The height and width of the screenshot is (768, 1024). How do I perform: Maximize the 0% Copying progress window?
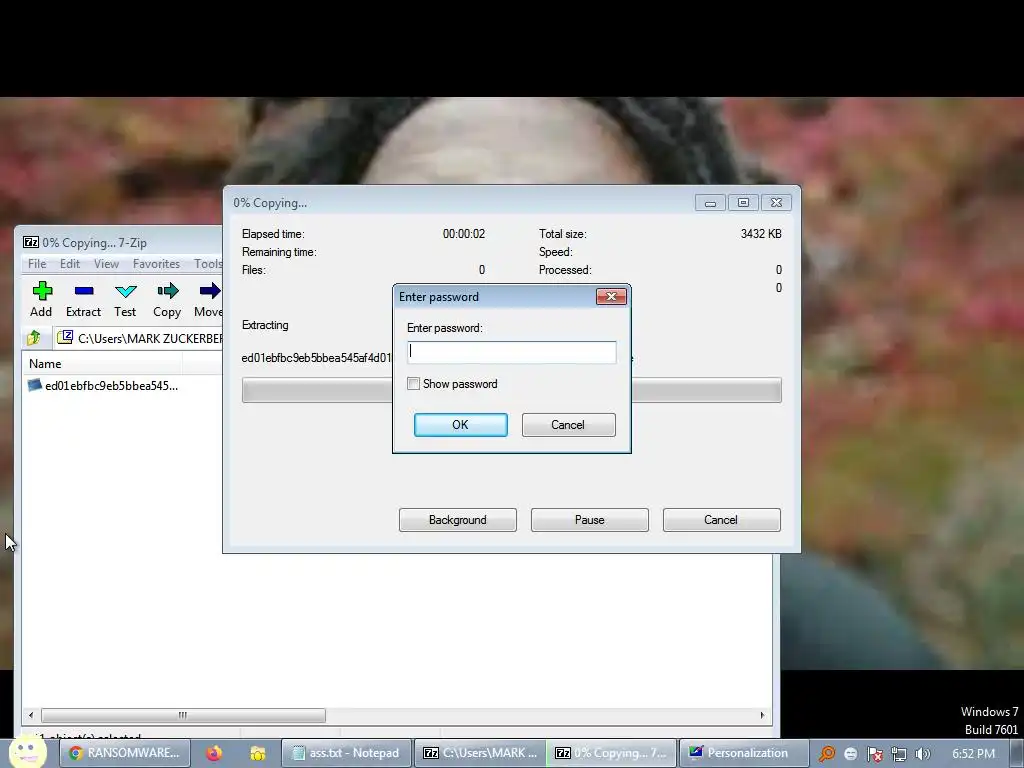pos(743,202)
